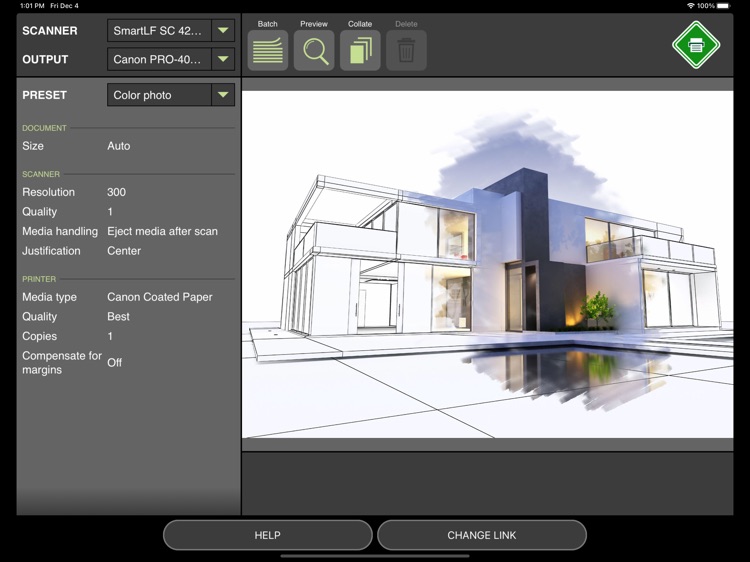
Task: Click the document Size label
Action: click(33, 146)
